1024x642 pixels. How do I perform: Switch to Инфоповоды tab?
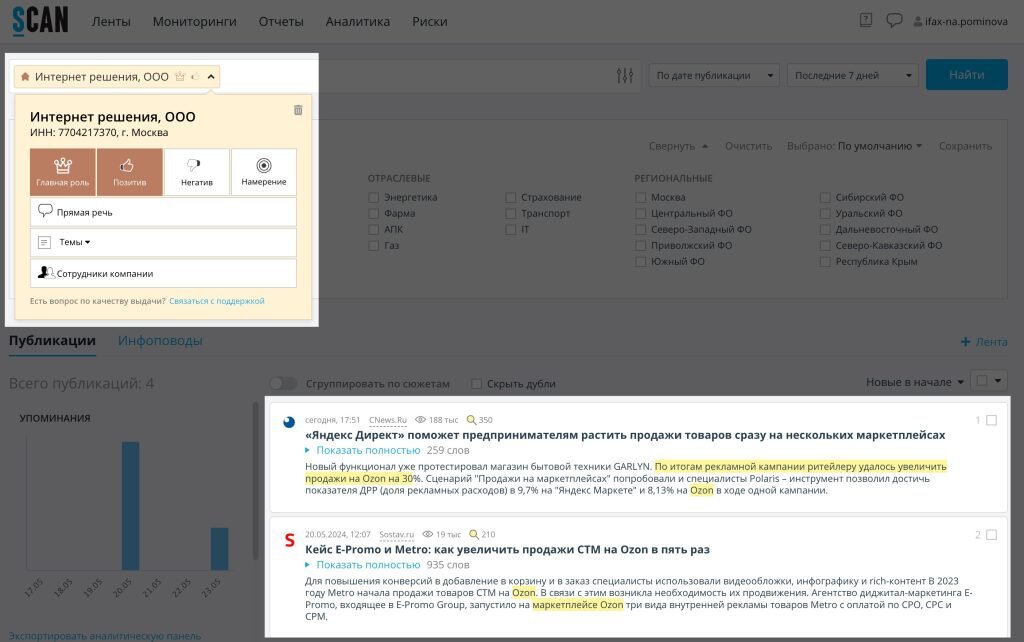coord(160,340)
